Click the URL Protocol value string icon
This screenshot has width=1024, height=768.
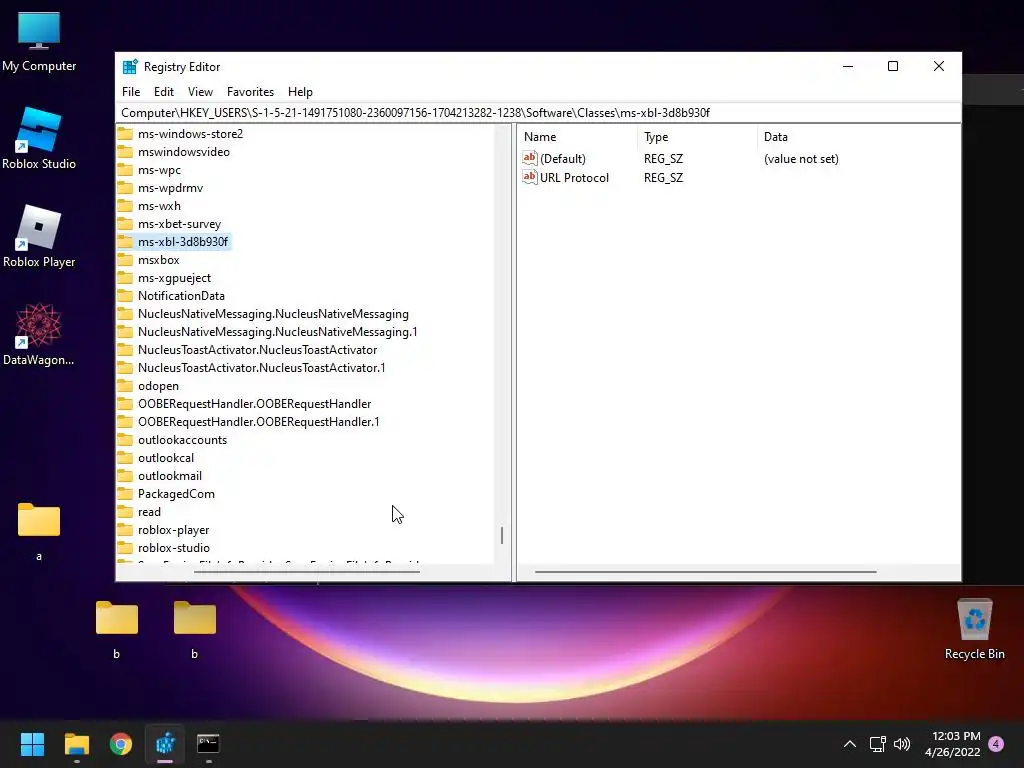[x=530, y=177]
